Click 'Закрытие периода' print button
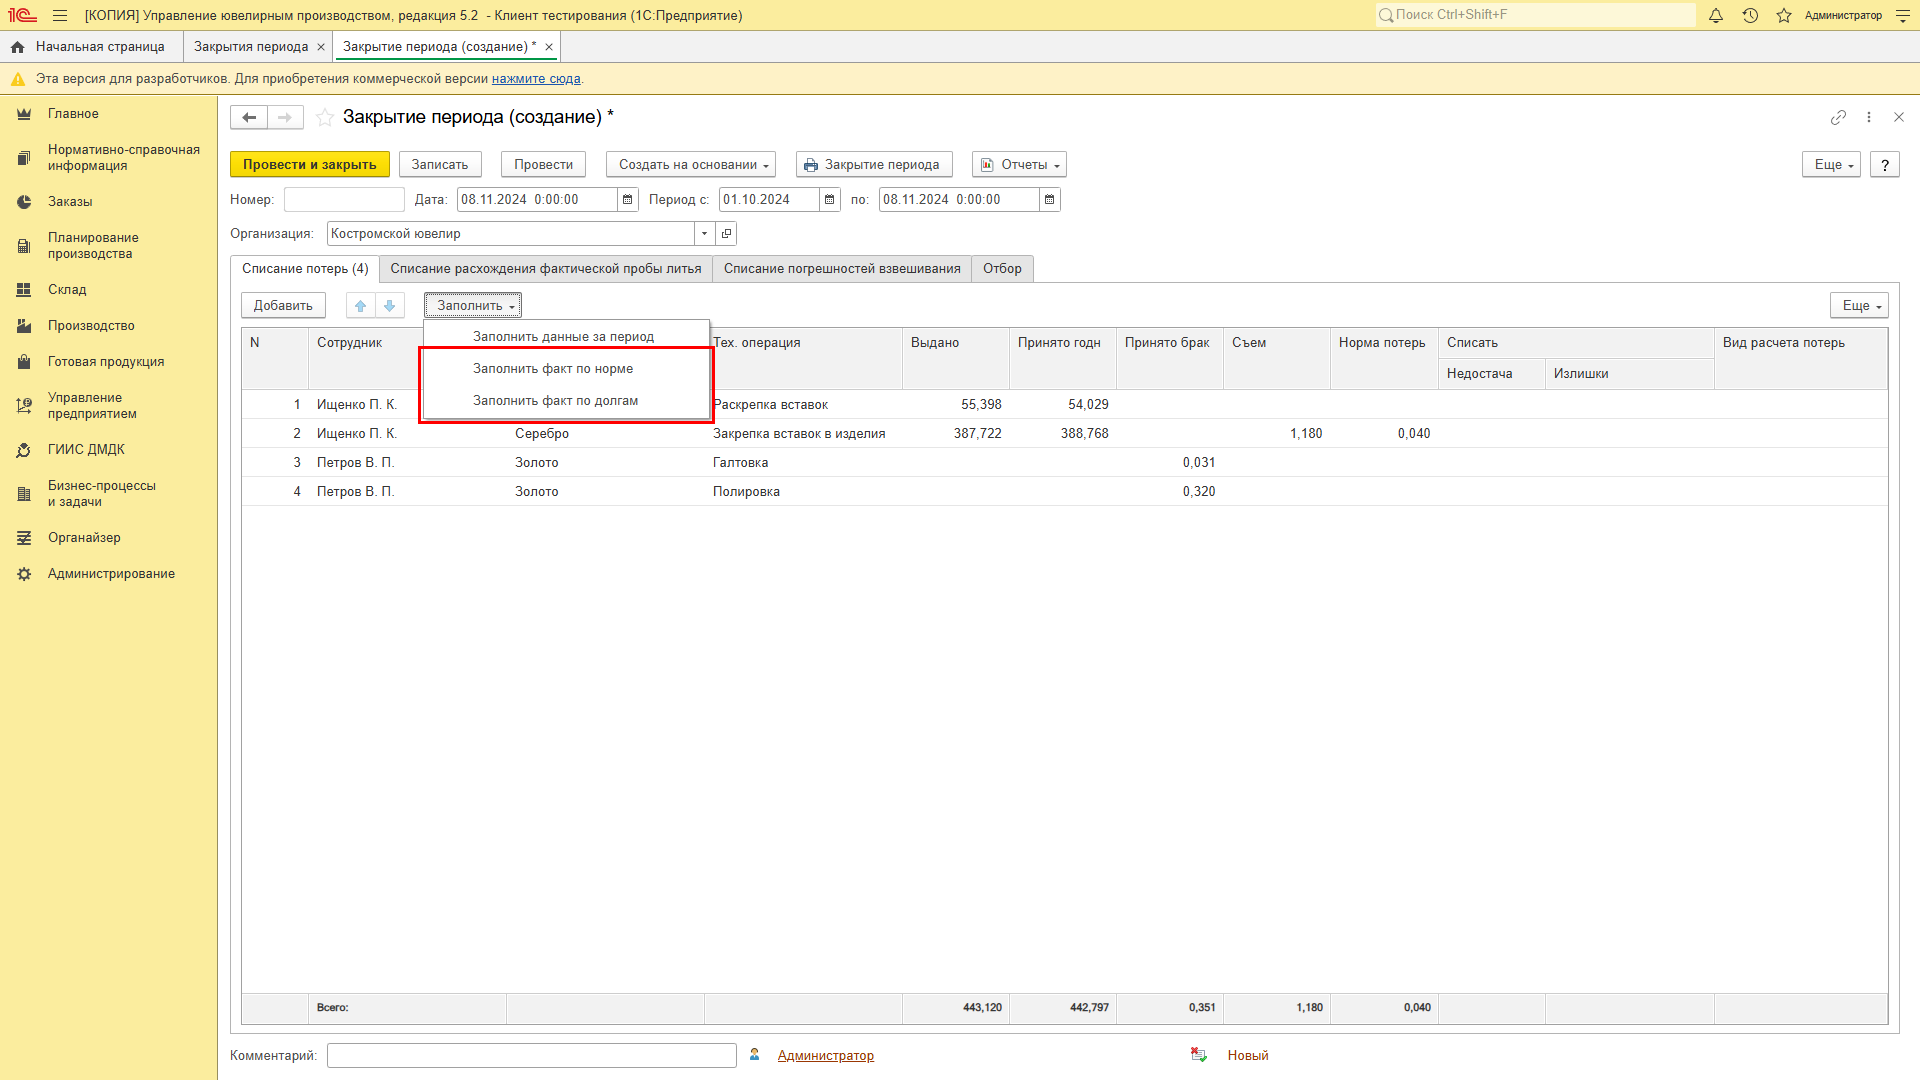Image resolution: width=1920 pixels, height=1080 pixels. 874,165
